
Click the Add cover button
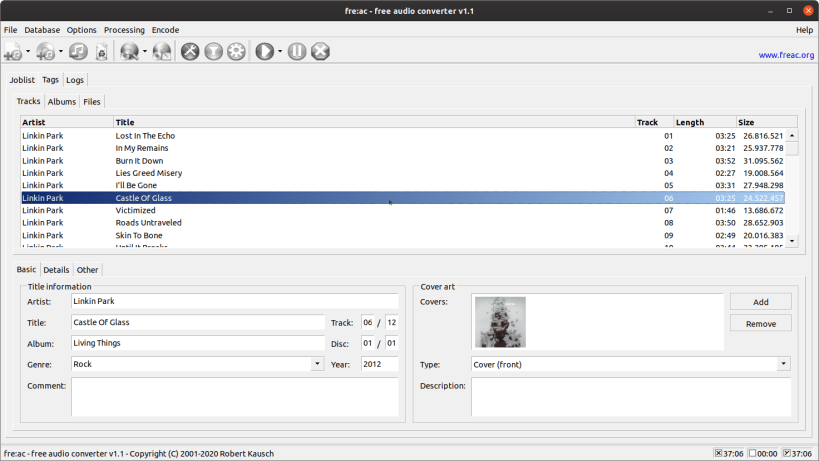click(x=760, y=302)
